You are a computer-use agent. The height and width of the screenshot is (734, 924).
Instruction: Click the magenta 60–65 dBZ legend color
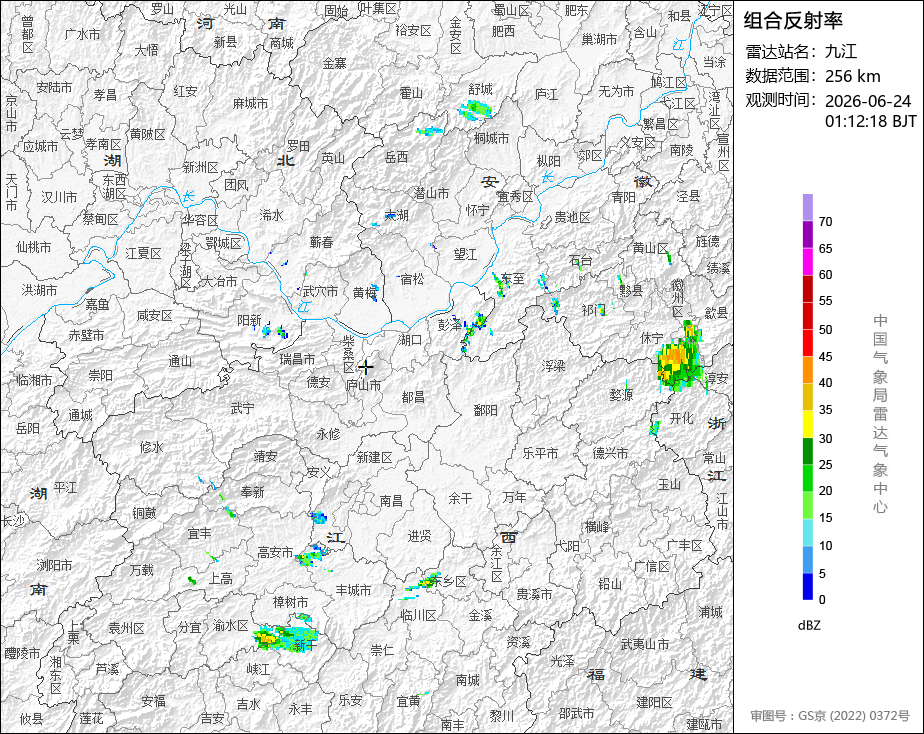click(807, 262)
